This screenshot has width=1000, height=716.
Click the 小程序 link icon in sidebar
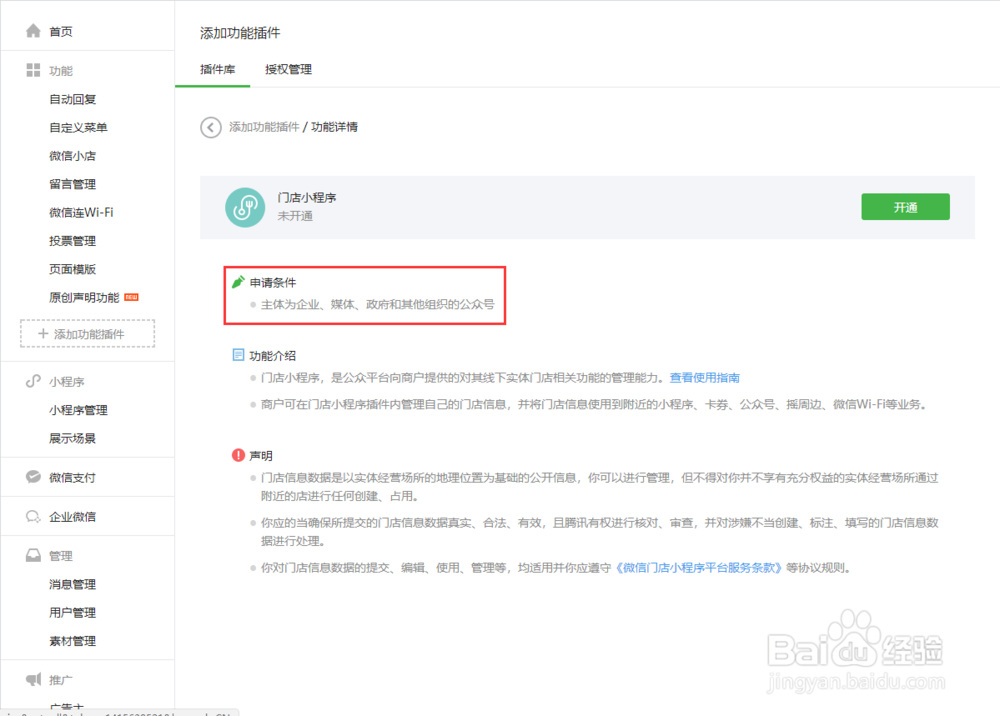pos(33,381)
